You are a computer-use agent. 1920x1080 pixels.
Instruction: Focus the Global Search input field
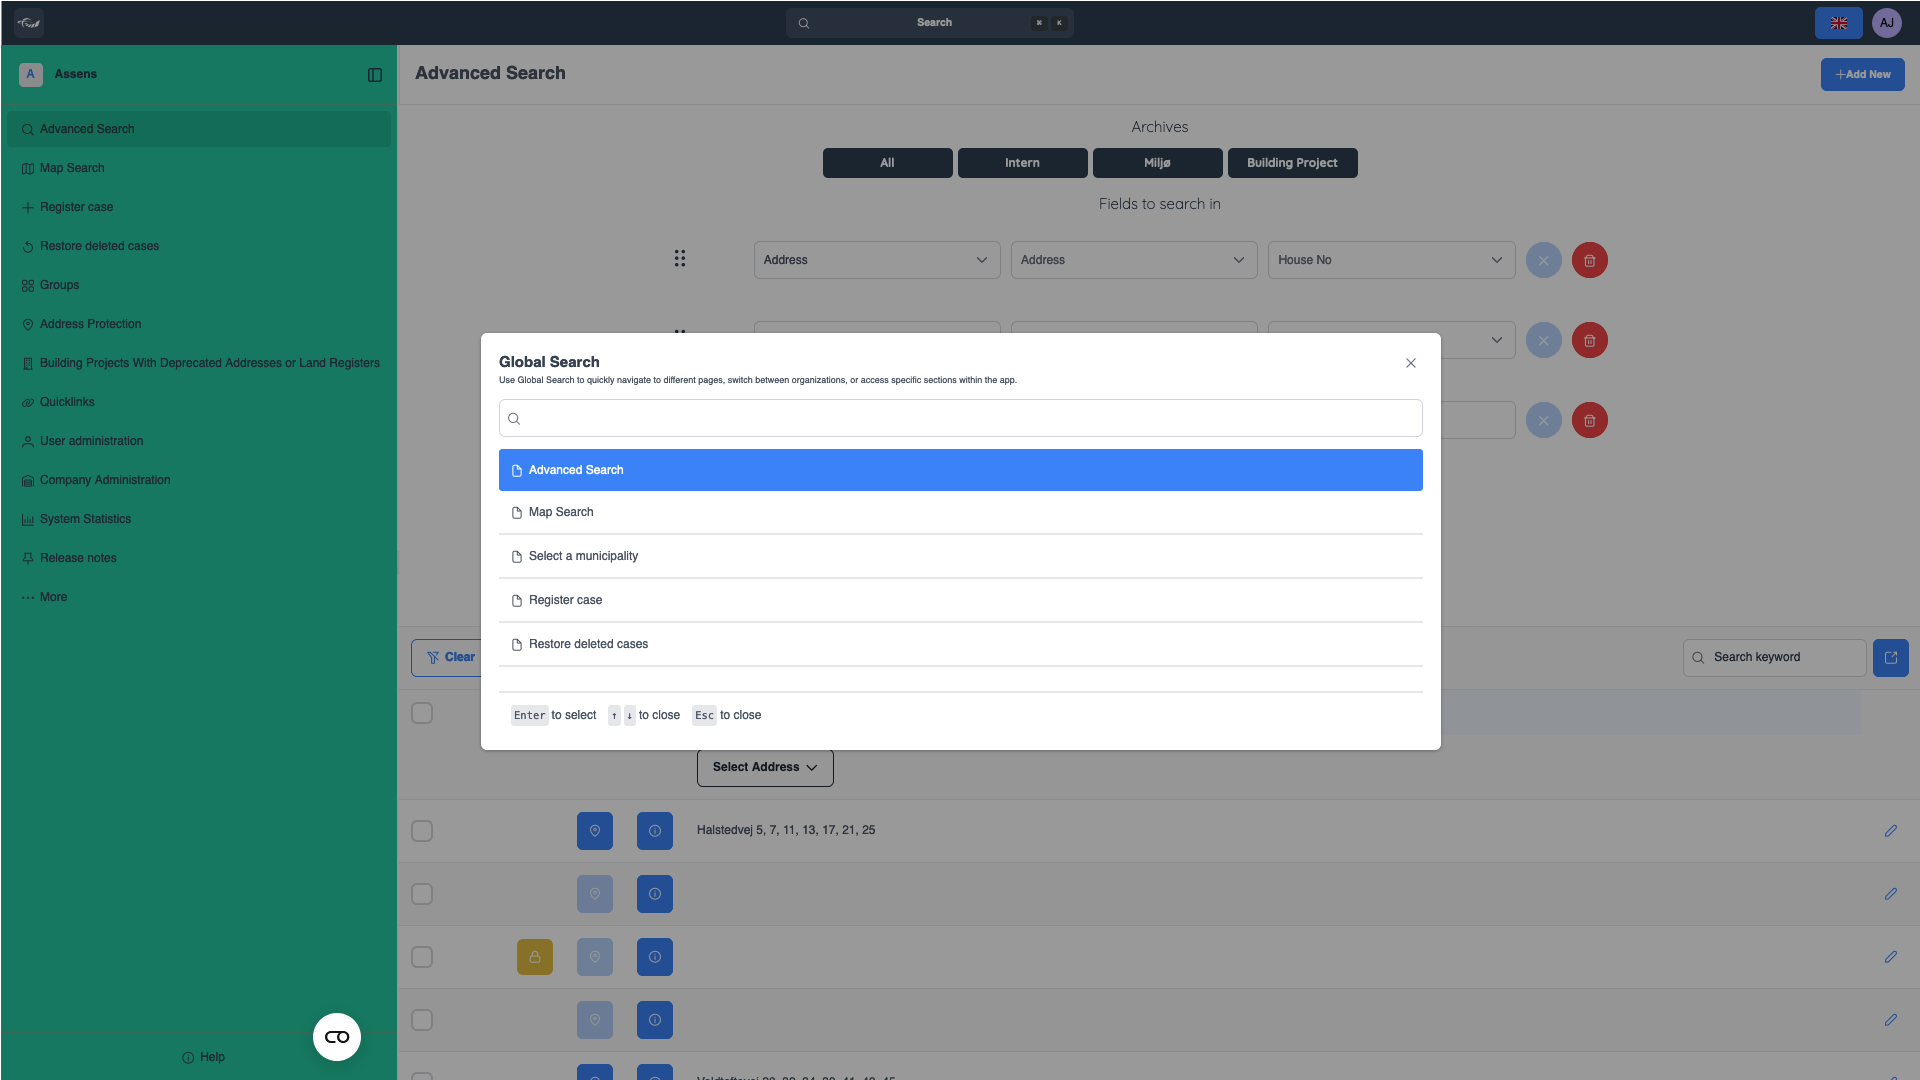(x=960, y=418)
